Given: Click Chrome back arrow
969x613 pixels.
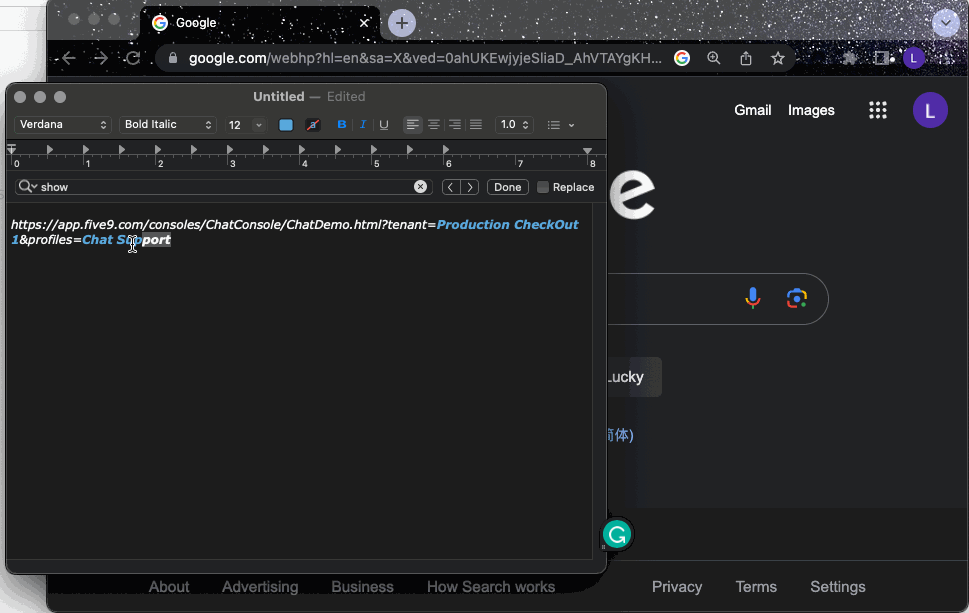Looking at the screenshot, I should tap(69, 58).
